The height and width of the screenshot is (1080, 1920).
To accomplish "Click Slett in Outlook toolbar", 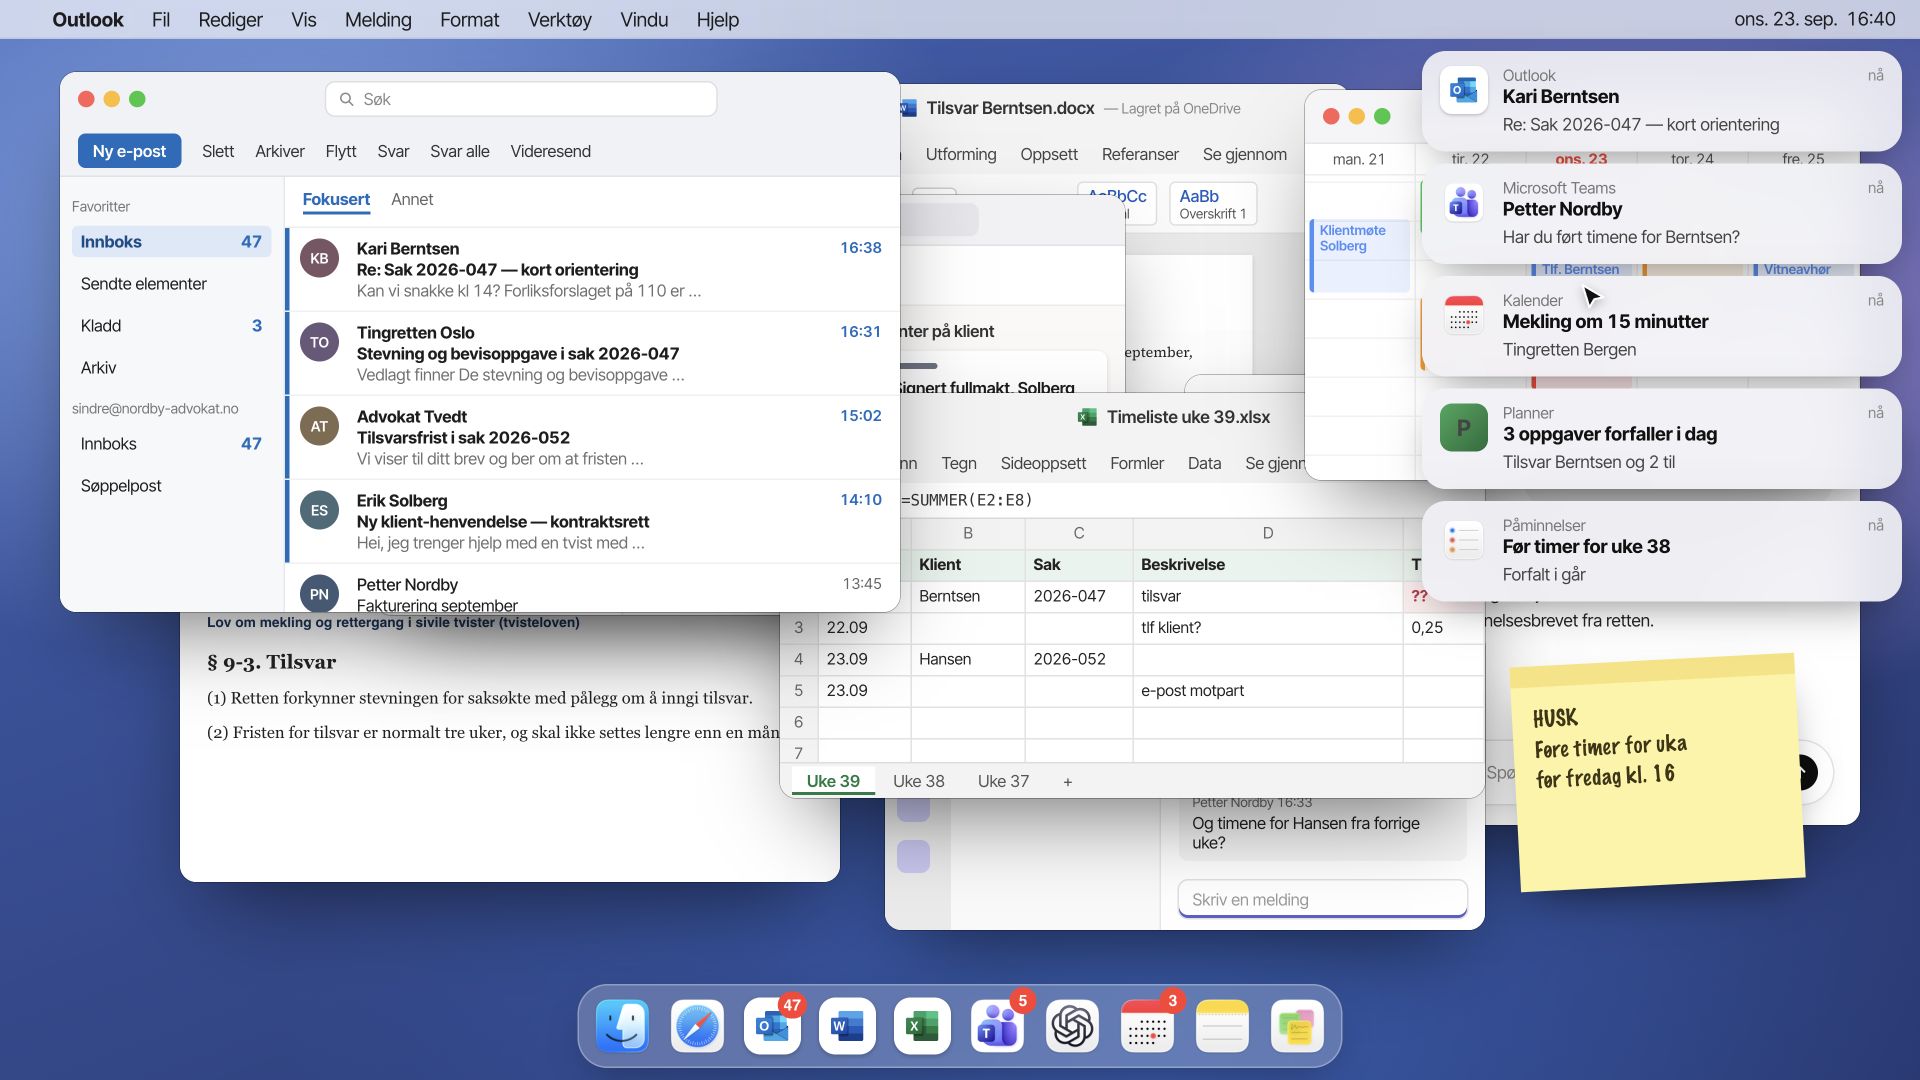I will [x=218, y=151].
